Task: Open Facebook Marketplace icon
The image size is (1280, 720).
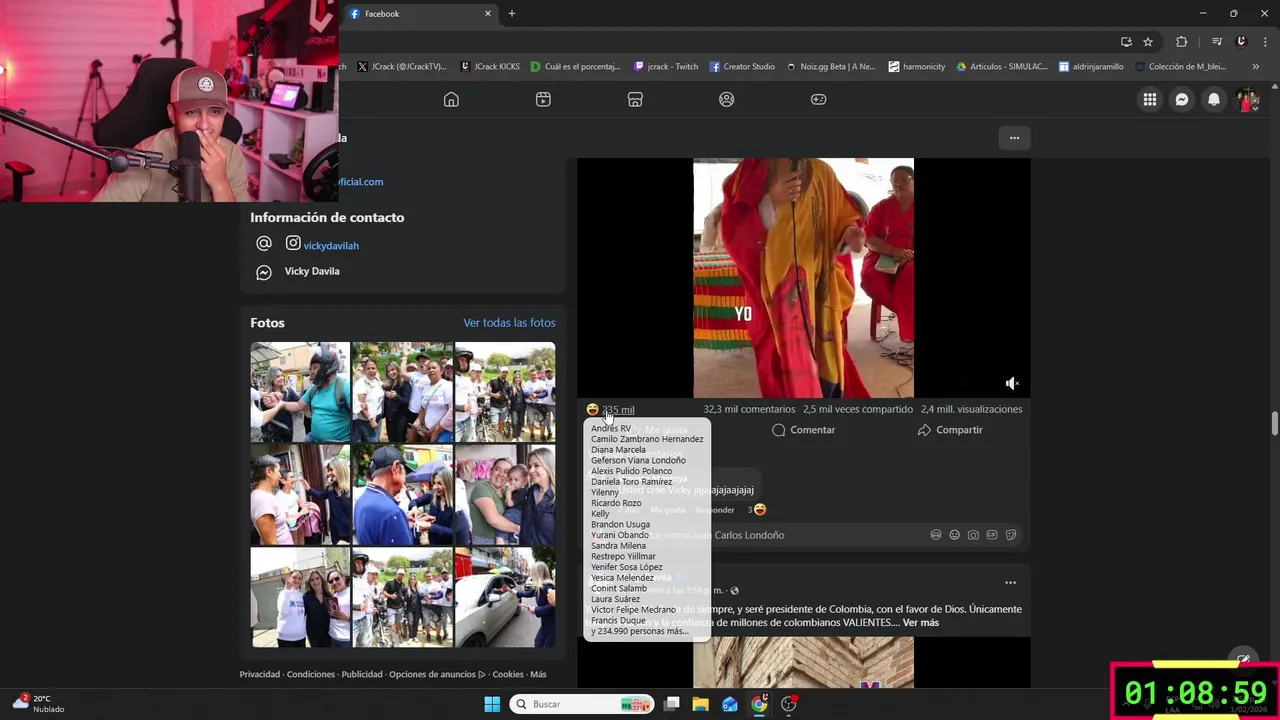Action: point(635,99)
